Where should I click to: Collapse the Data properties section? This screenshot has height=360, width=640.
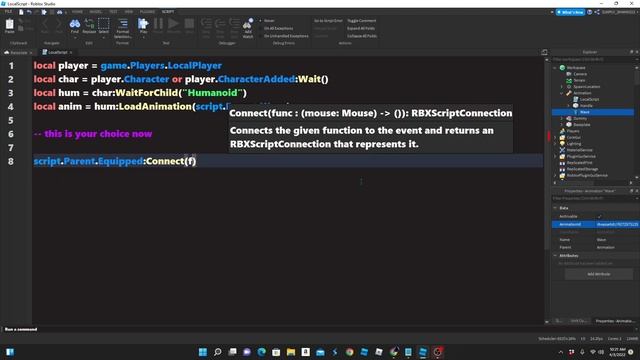[555, 208]
